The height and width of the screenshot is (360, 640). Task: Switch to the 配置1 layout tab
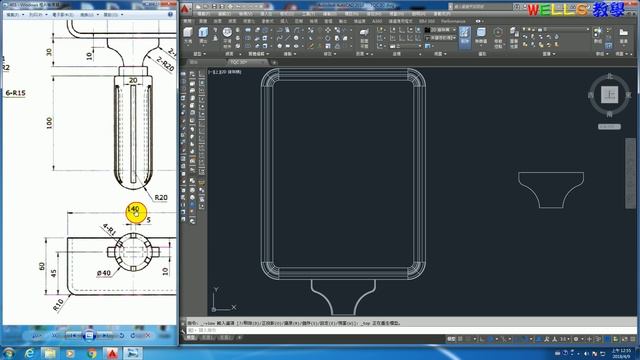(207, 338)
